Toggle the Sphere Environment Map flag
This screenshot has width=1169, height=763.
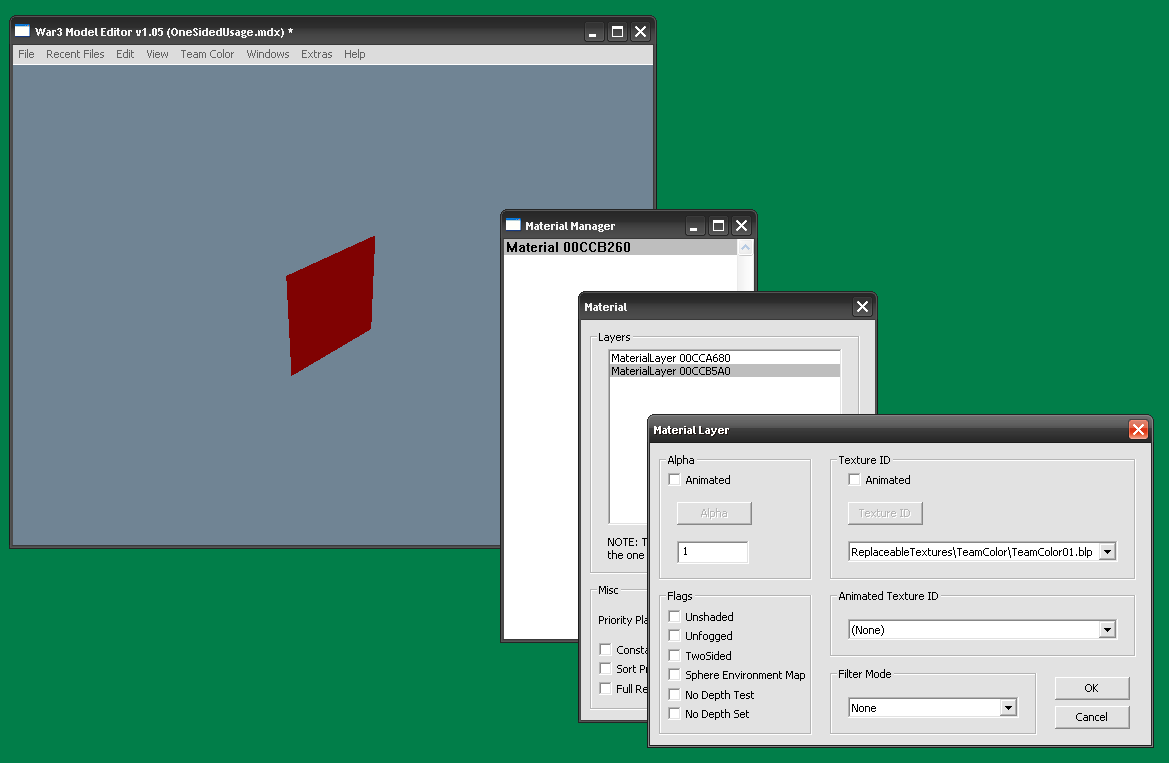coord(675,675)
